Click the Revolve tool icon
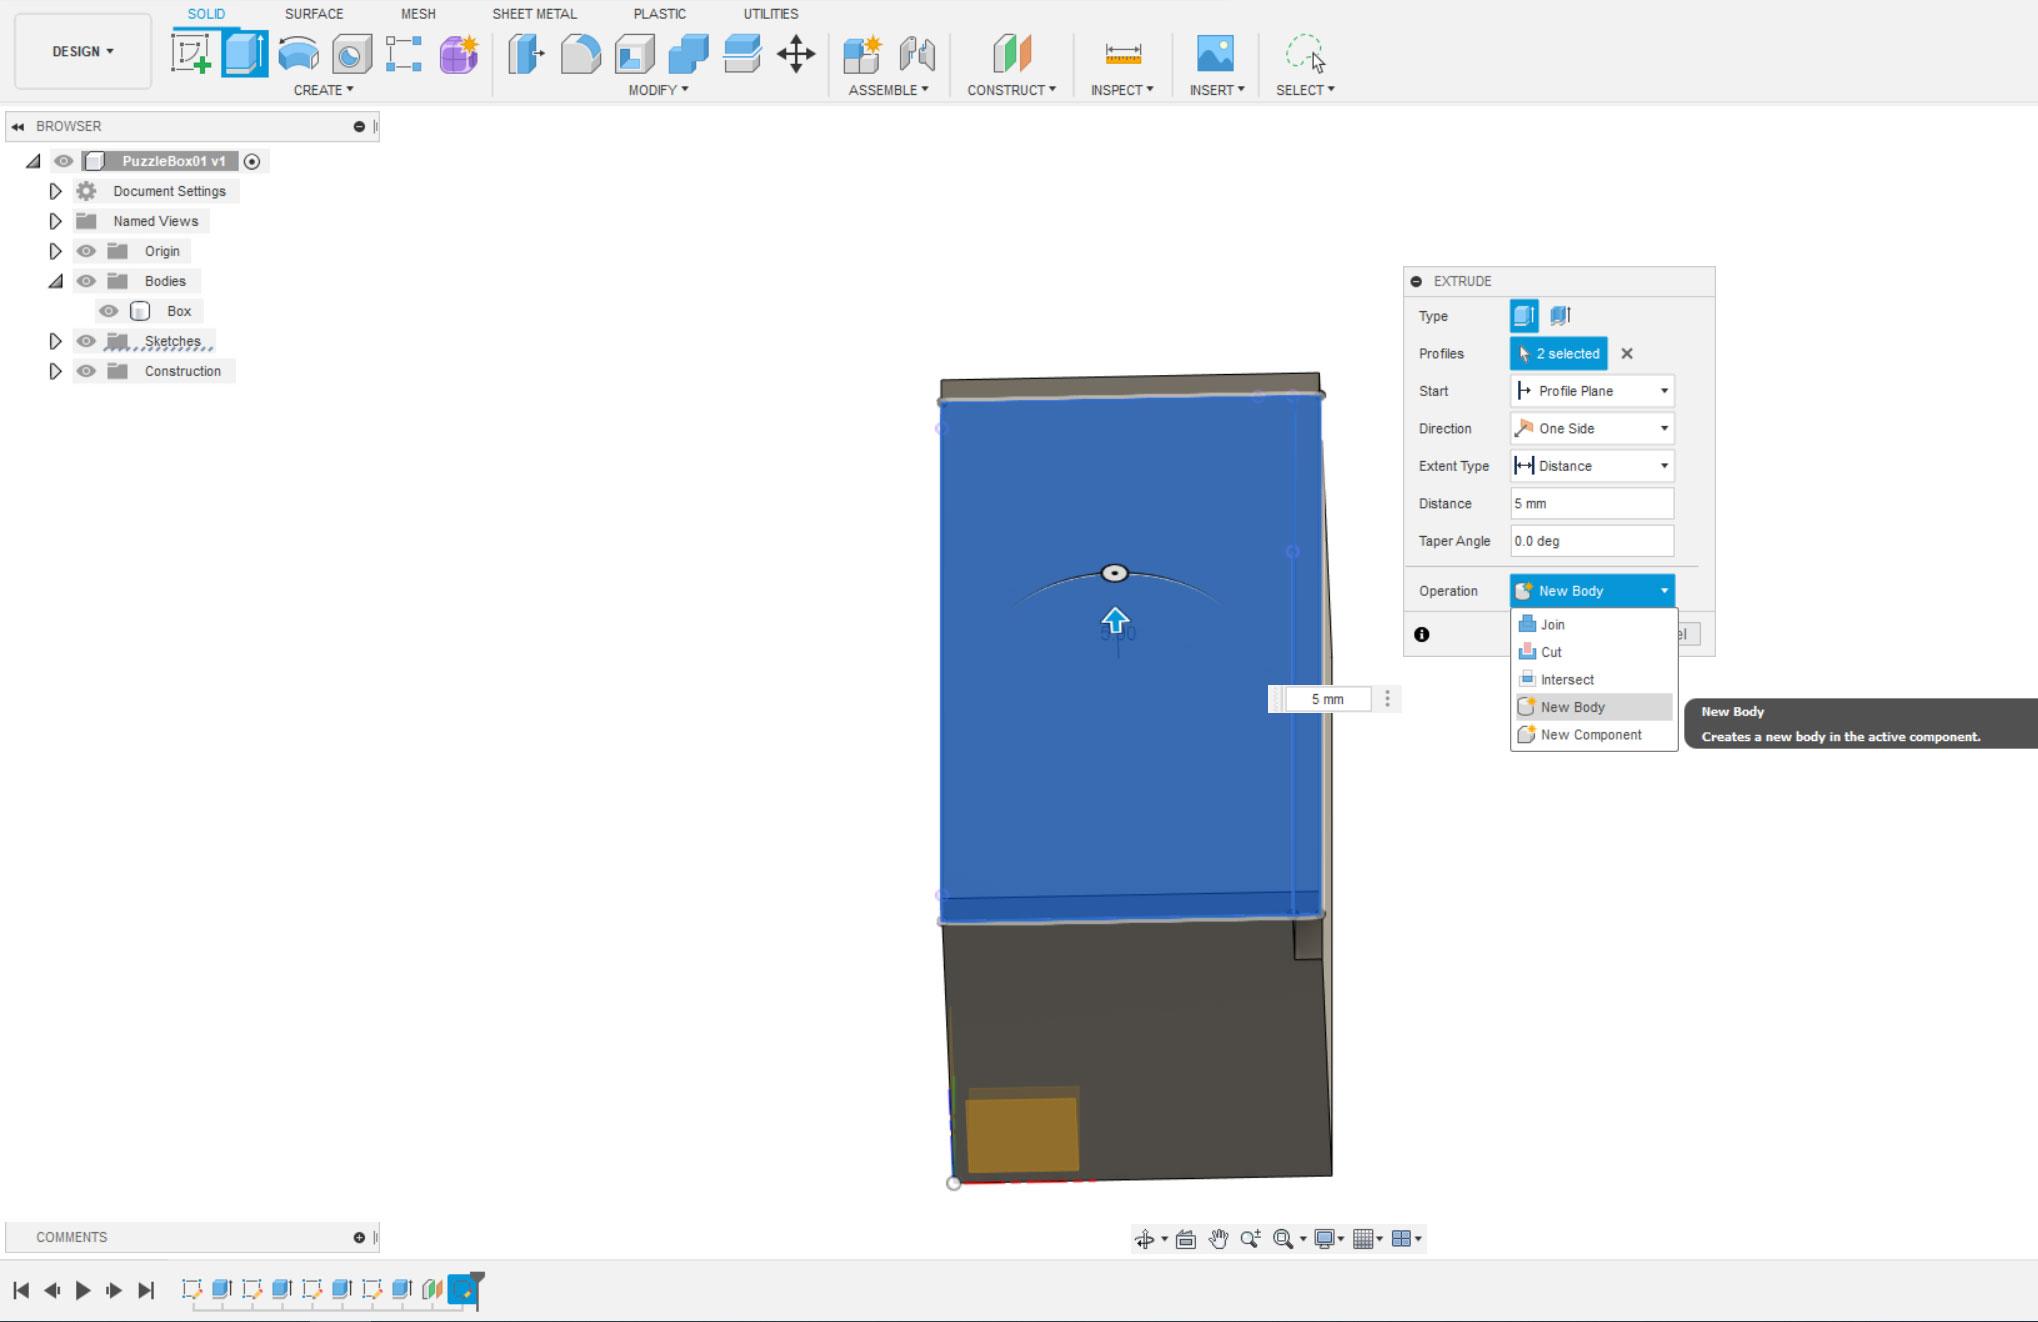The image size is (2038, 1322). [298, 53]
